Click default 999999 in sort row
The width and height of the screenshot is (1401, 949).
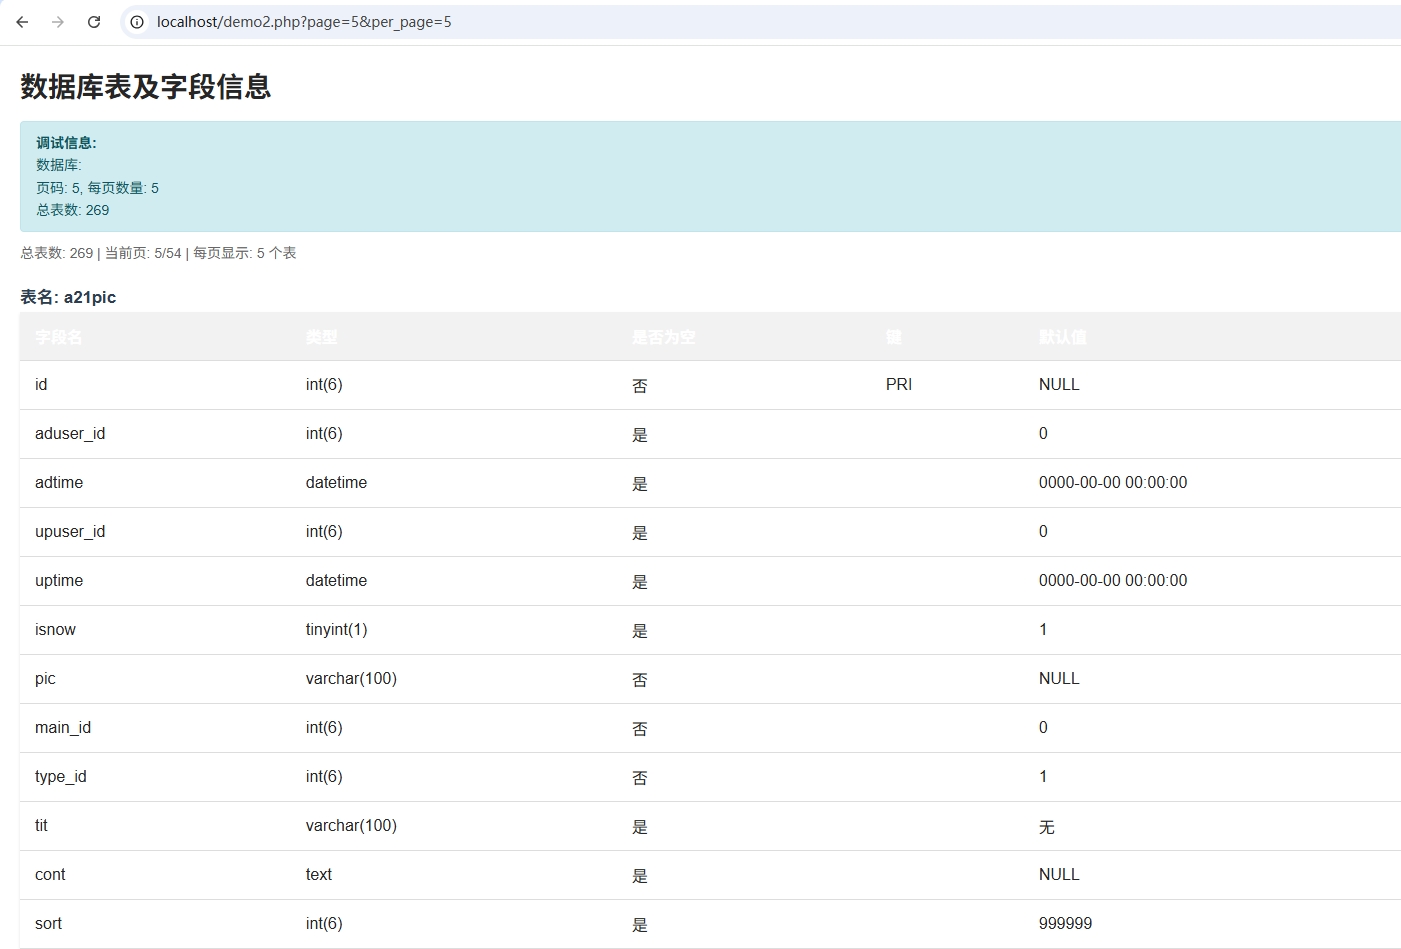tap(1066, 924)
